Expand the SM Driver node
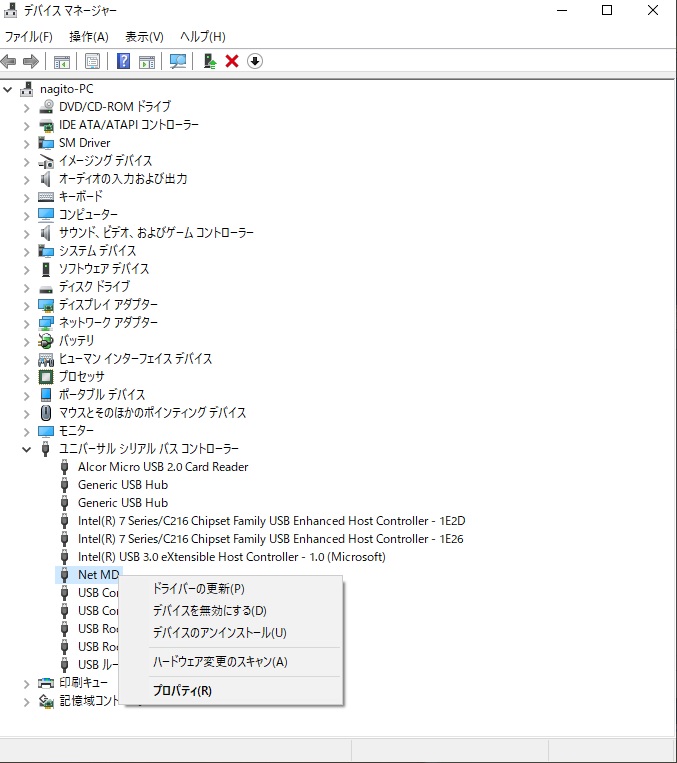Image resolution: width=677 pixels, height=763 pixels. (x=27, y=144)
